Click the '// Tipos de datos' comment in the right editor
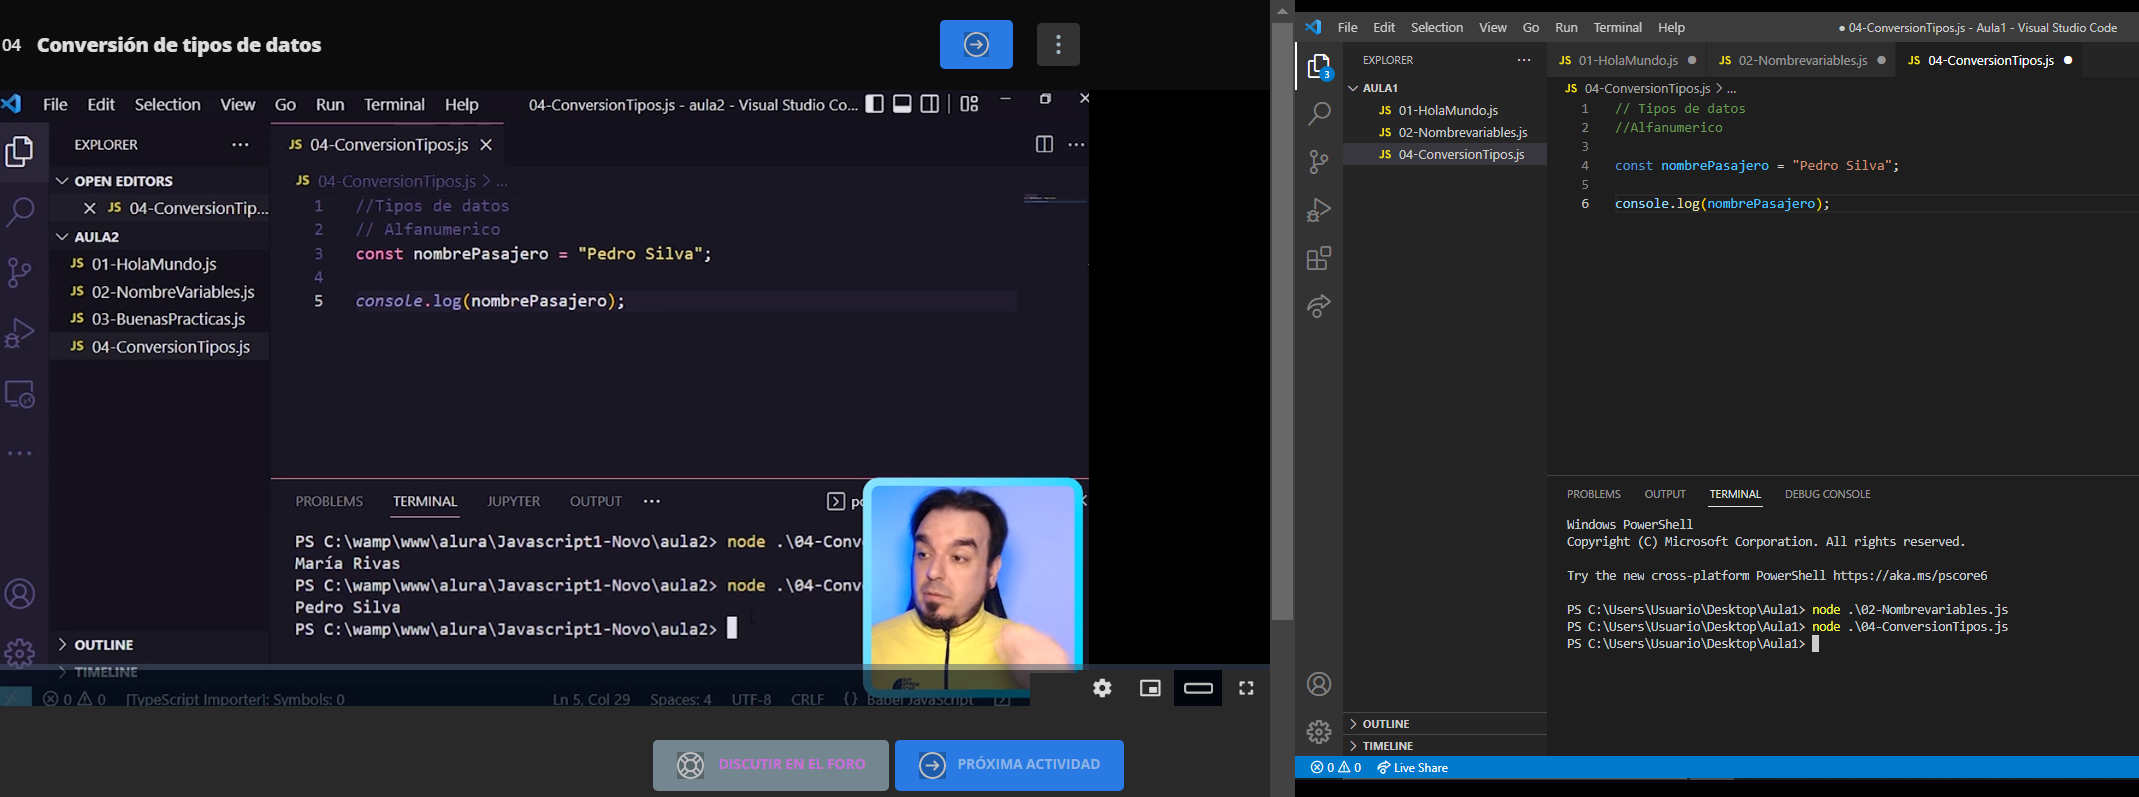 (1680, 109)
